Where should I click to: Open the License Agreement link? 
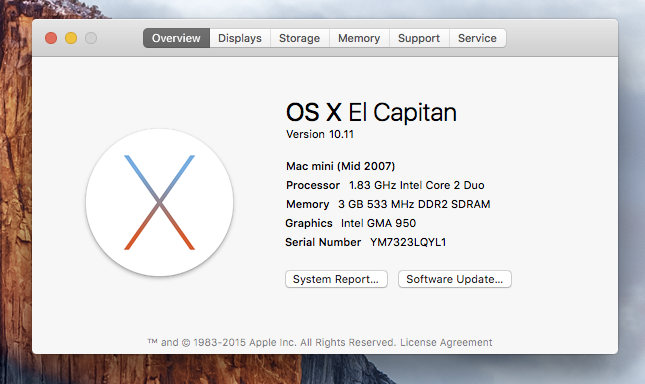pyautogui.click(x=446, y=342)
